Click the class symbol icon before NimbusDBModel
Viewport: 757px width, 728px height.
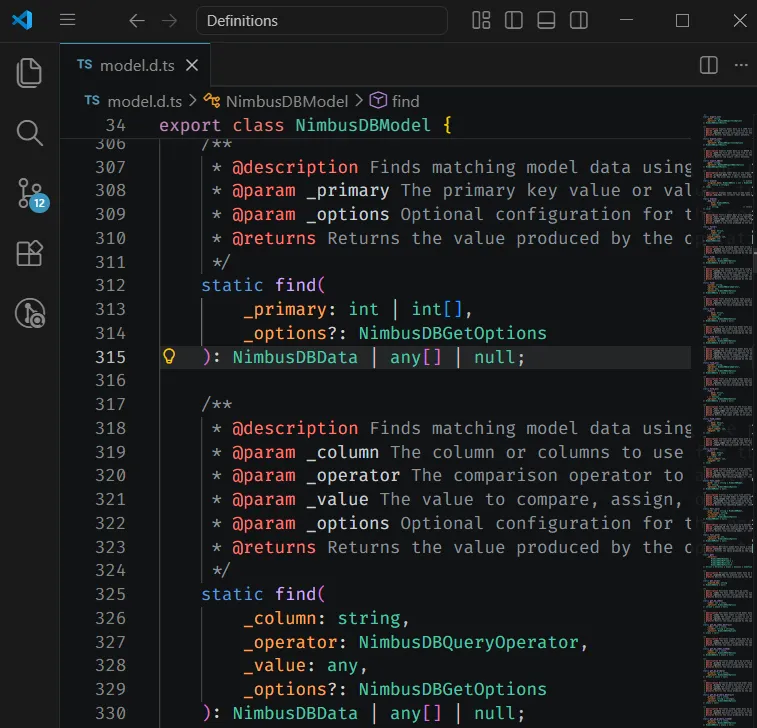click(212, 100)
